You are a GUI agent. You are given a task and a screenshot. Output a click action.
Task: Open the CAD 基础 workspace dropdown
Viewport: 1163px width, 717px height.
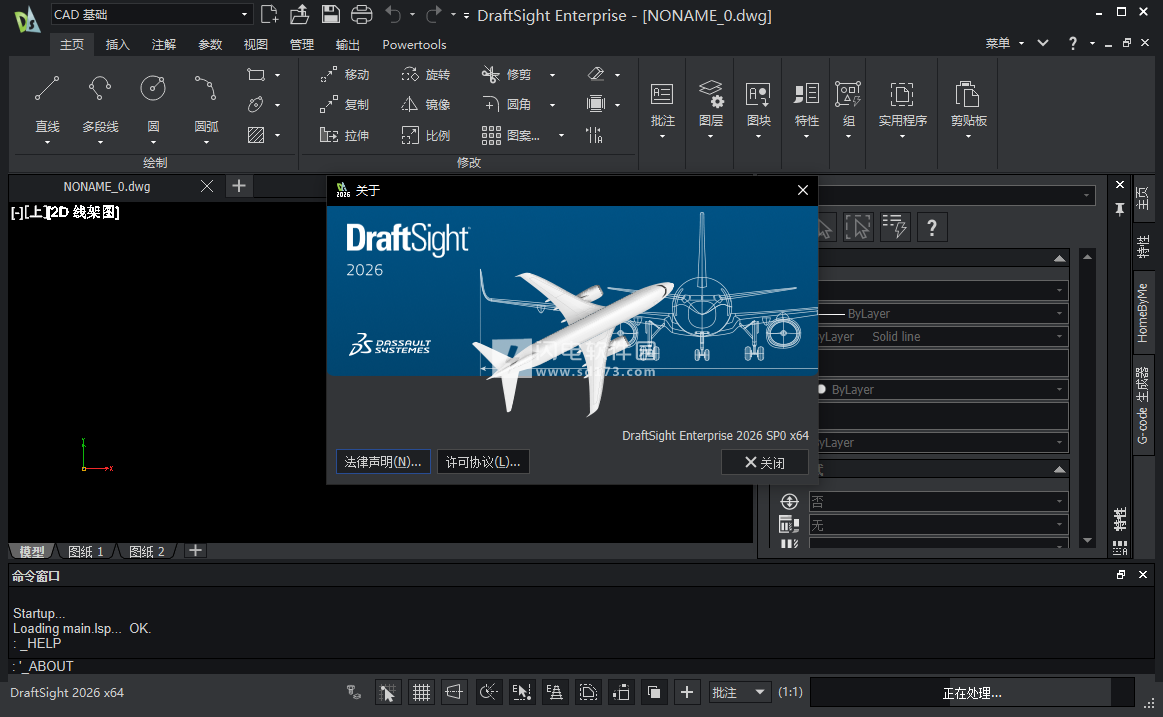click(245, 14)
